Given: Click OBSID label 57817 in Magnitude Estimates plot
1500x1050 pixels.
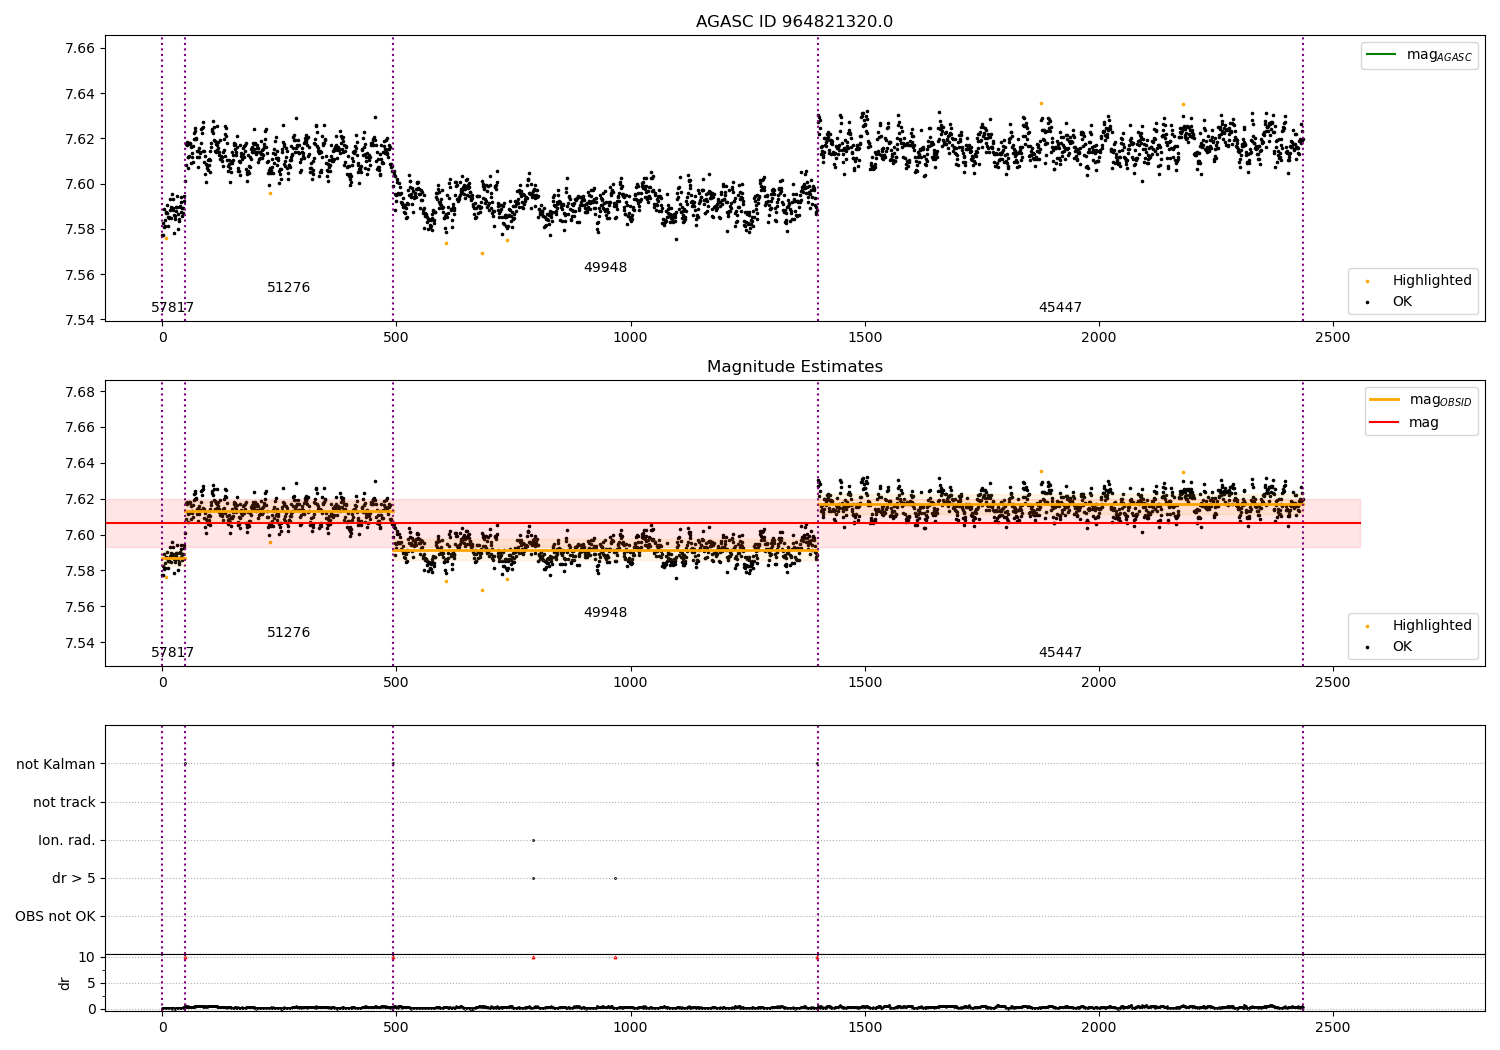Looking at the screenshot, I should [x=173, y=653].
